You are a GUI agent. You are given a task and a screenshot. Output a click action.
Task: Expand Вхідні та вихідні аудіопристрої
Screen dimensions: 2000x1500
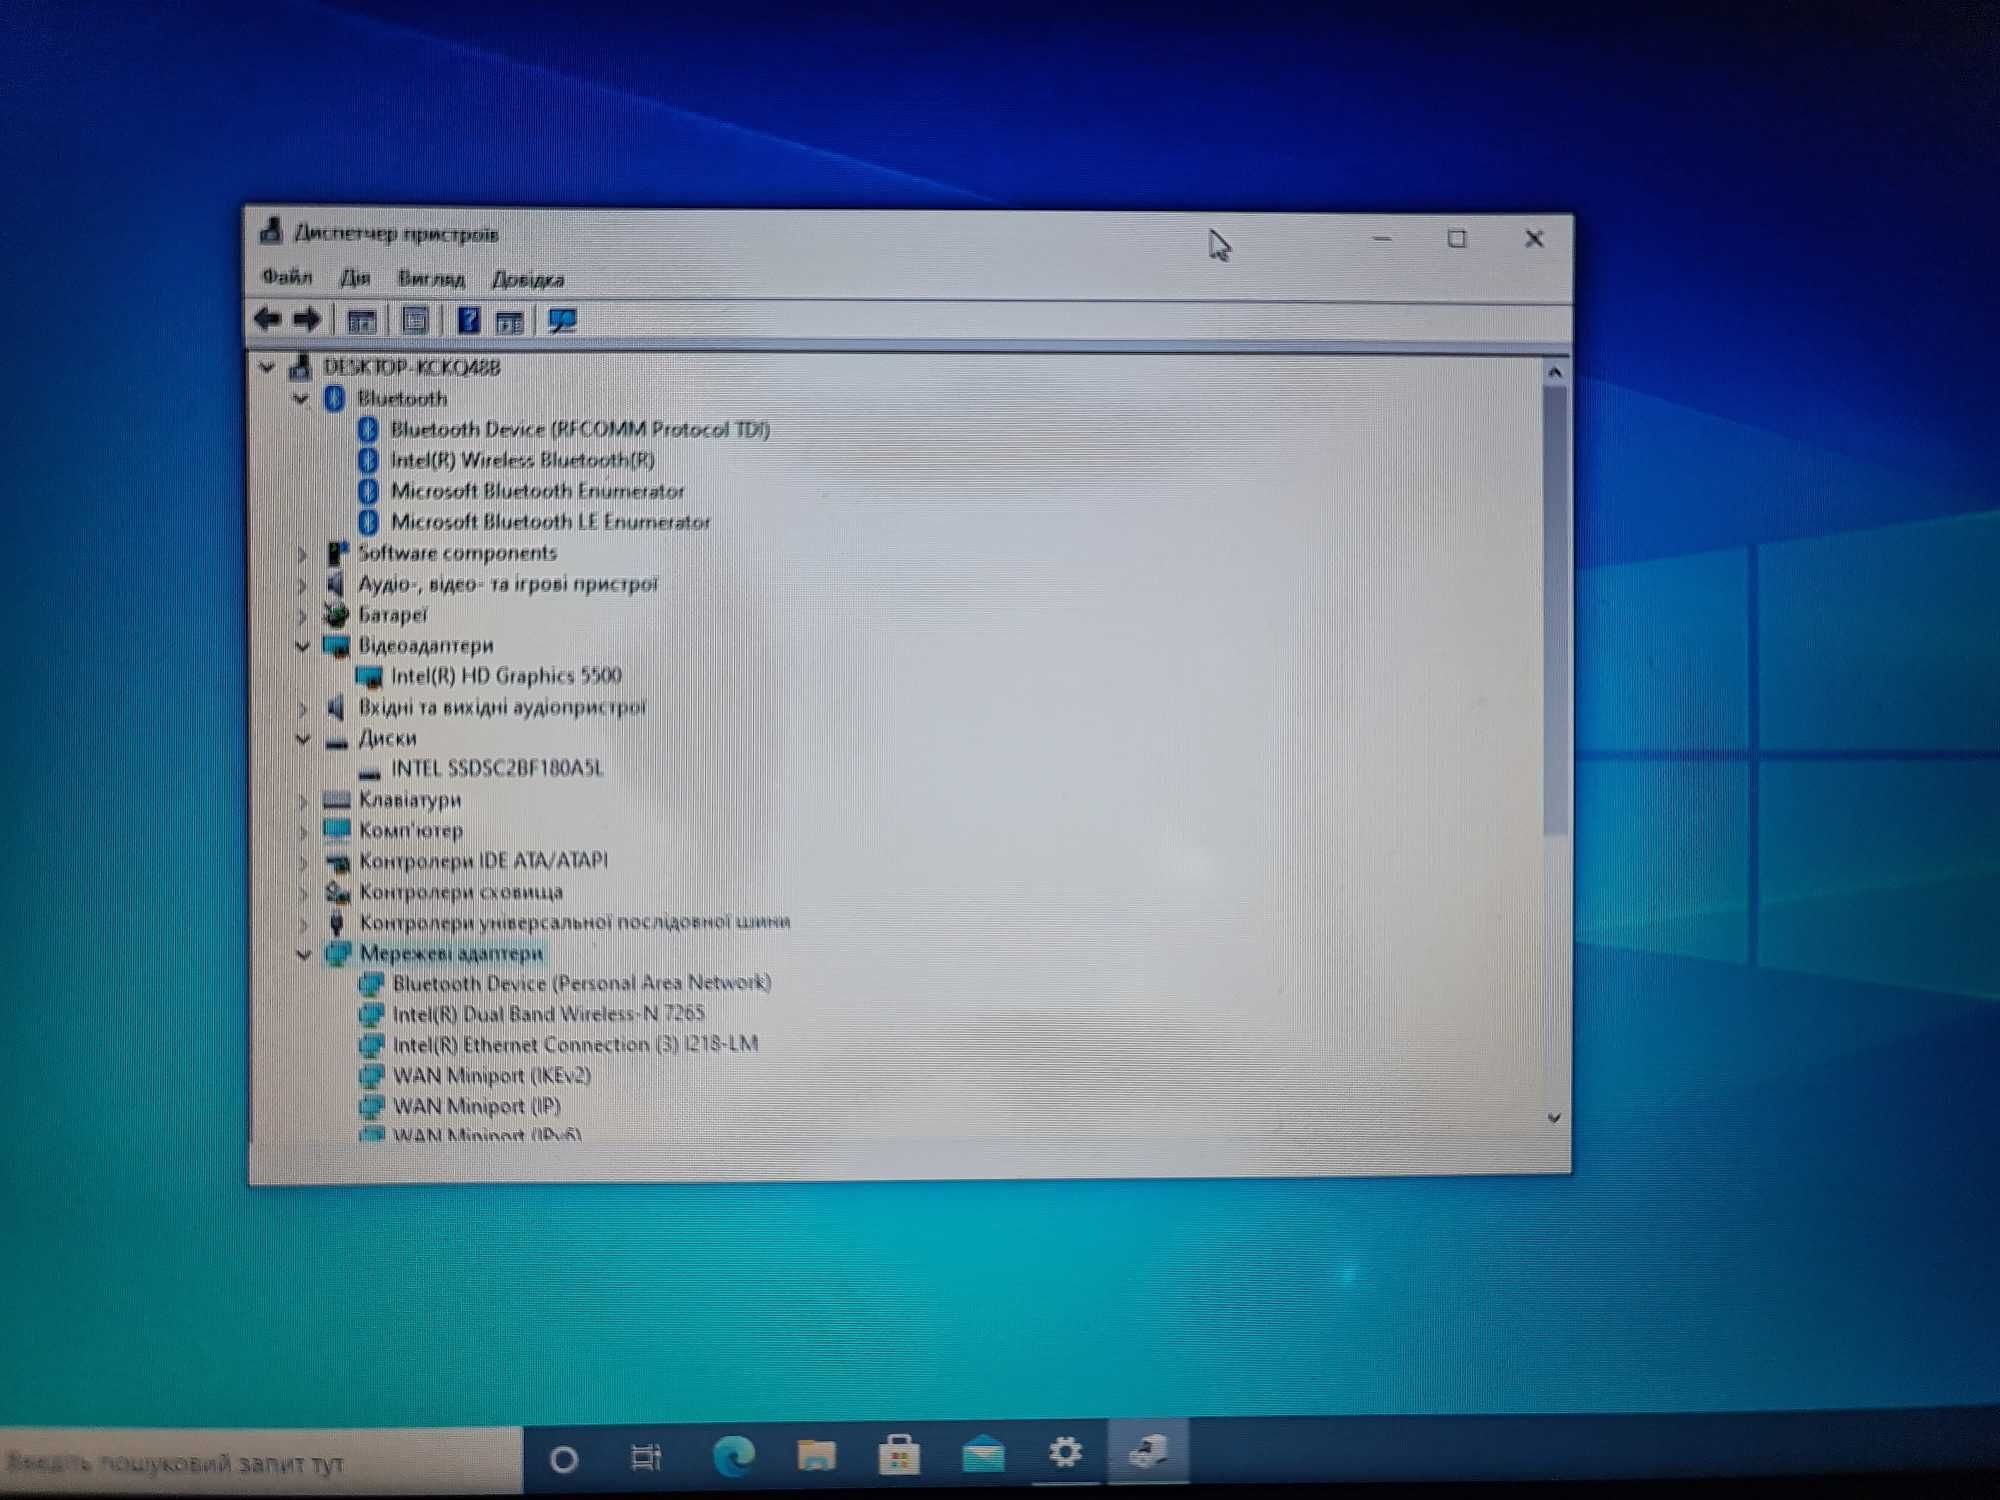[302, 708]
